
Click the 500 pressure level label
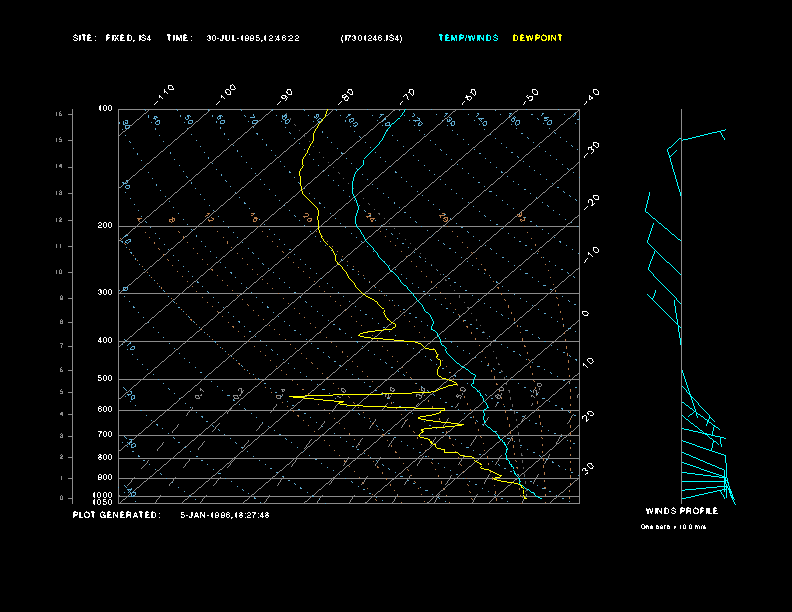105,378
